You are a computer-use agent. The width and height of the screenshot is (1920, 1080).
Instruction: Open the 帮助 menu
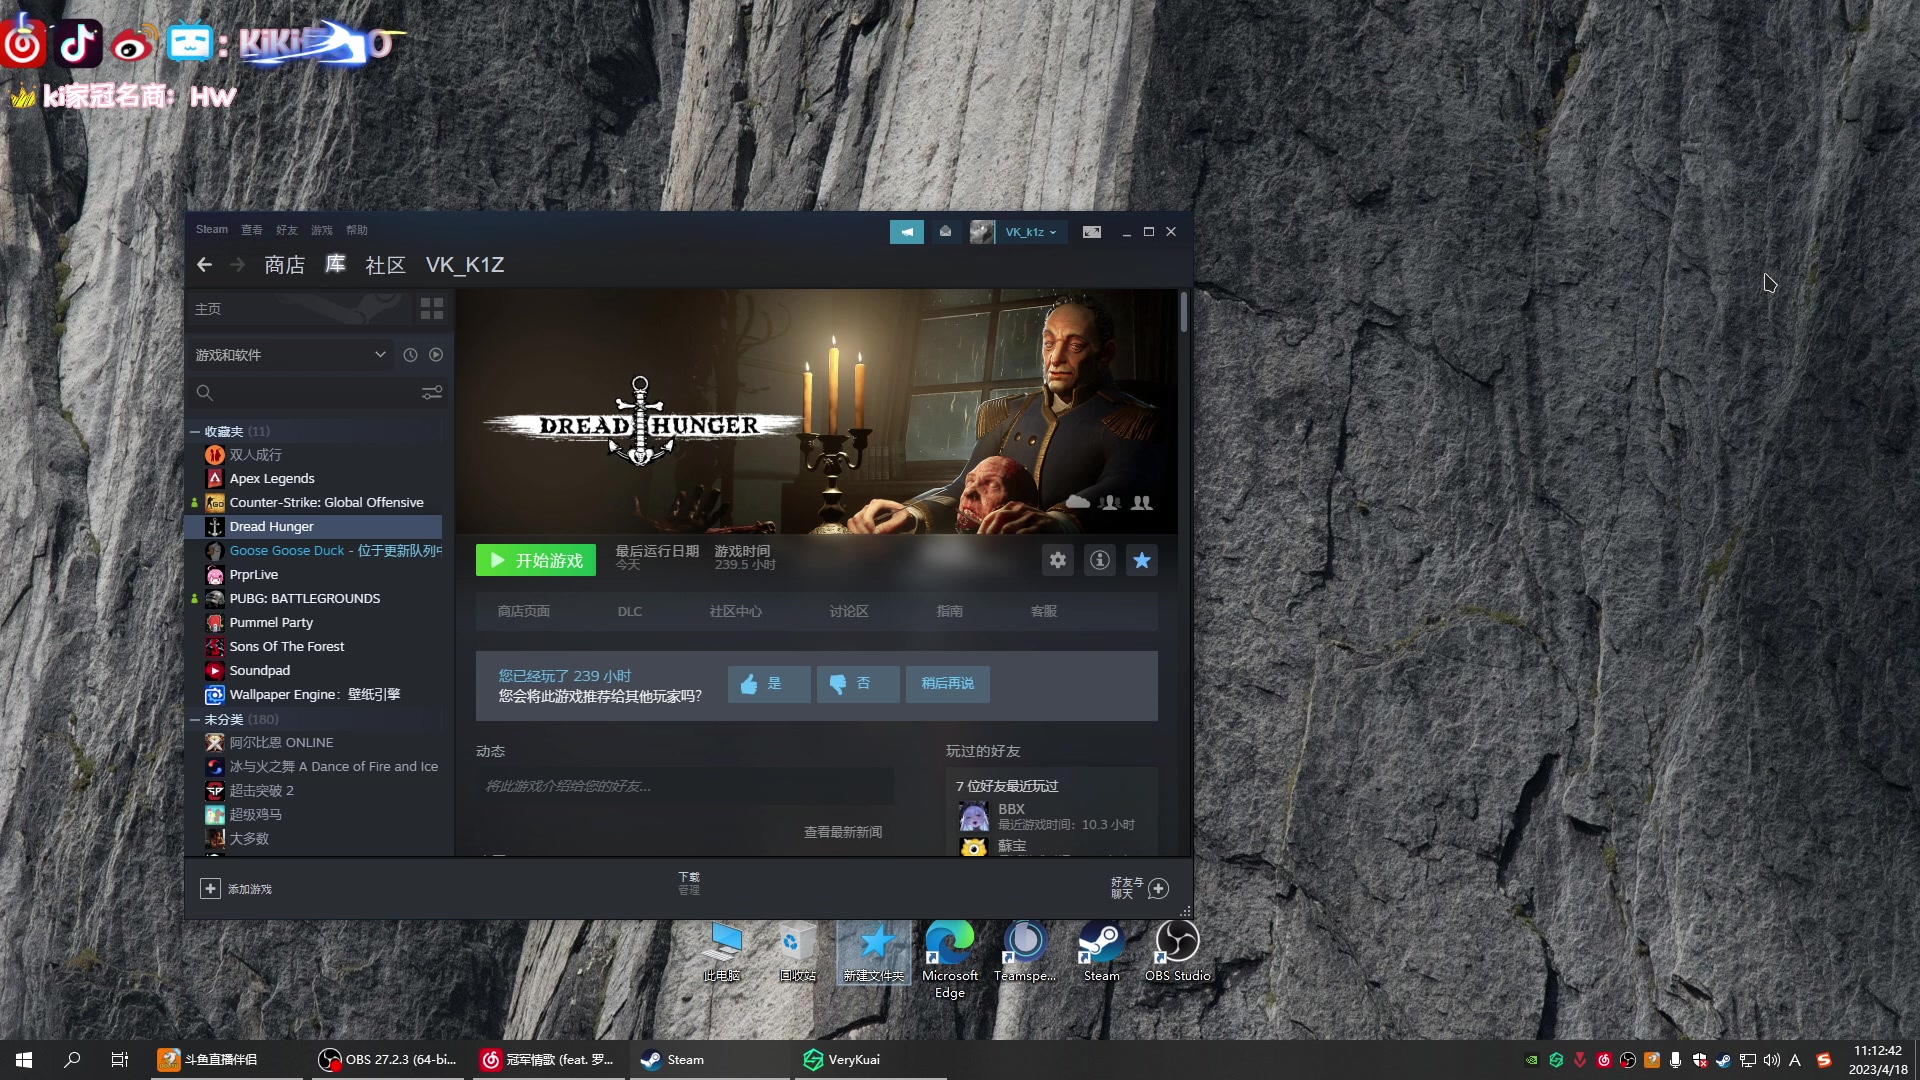coord(357,230)
